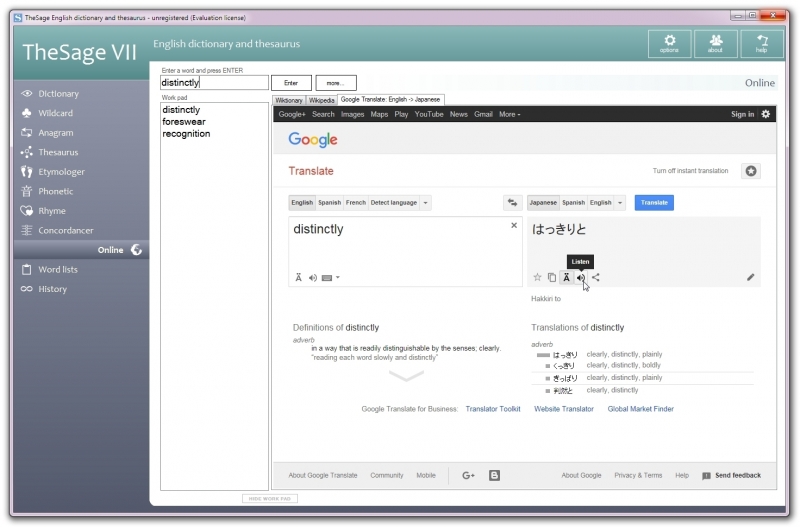Viewport: 800px width, 527px height.
Task: Open the about button
Action: 715,44
